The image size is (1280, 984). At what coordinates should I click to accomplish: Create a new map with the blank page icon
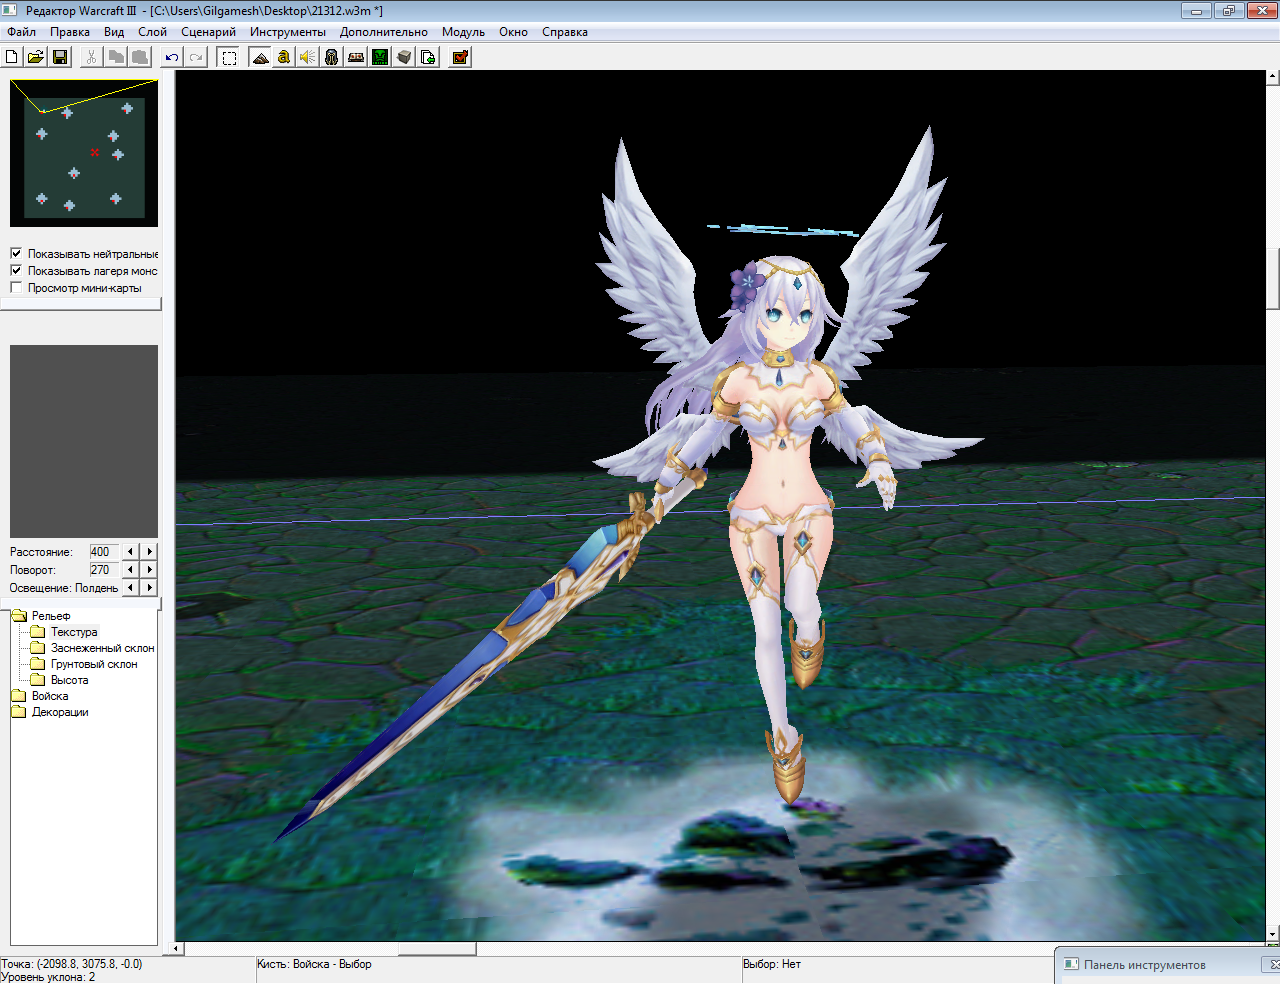tap(12, 57)
